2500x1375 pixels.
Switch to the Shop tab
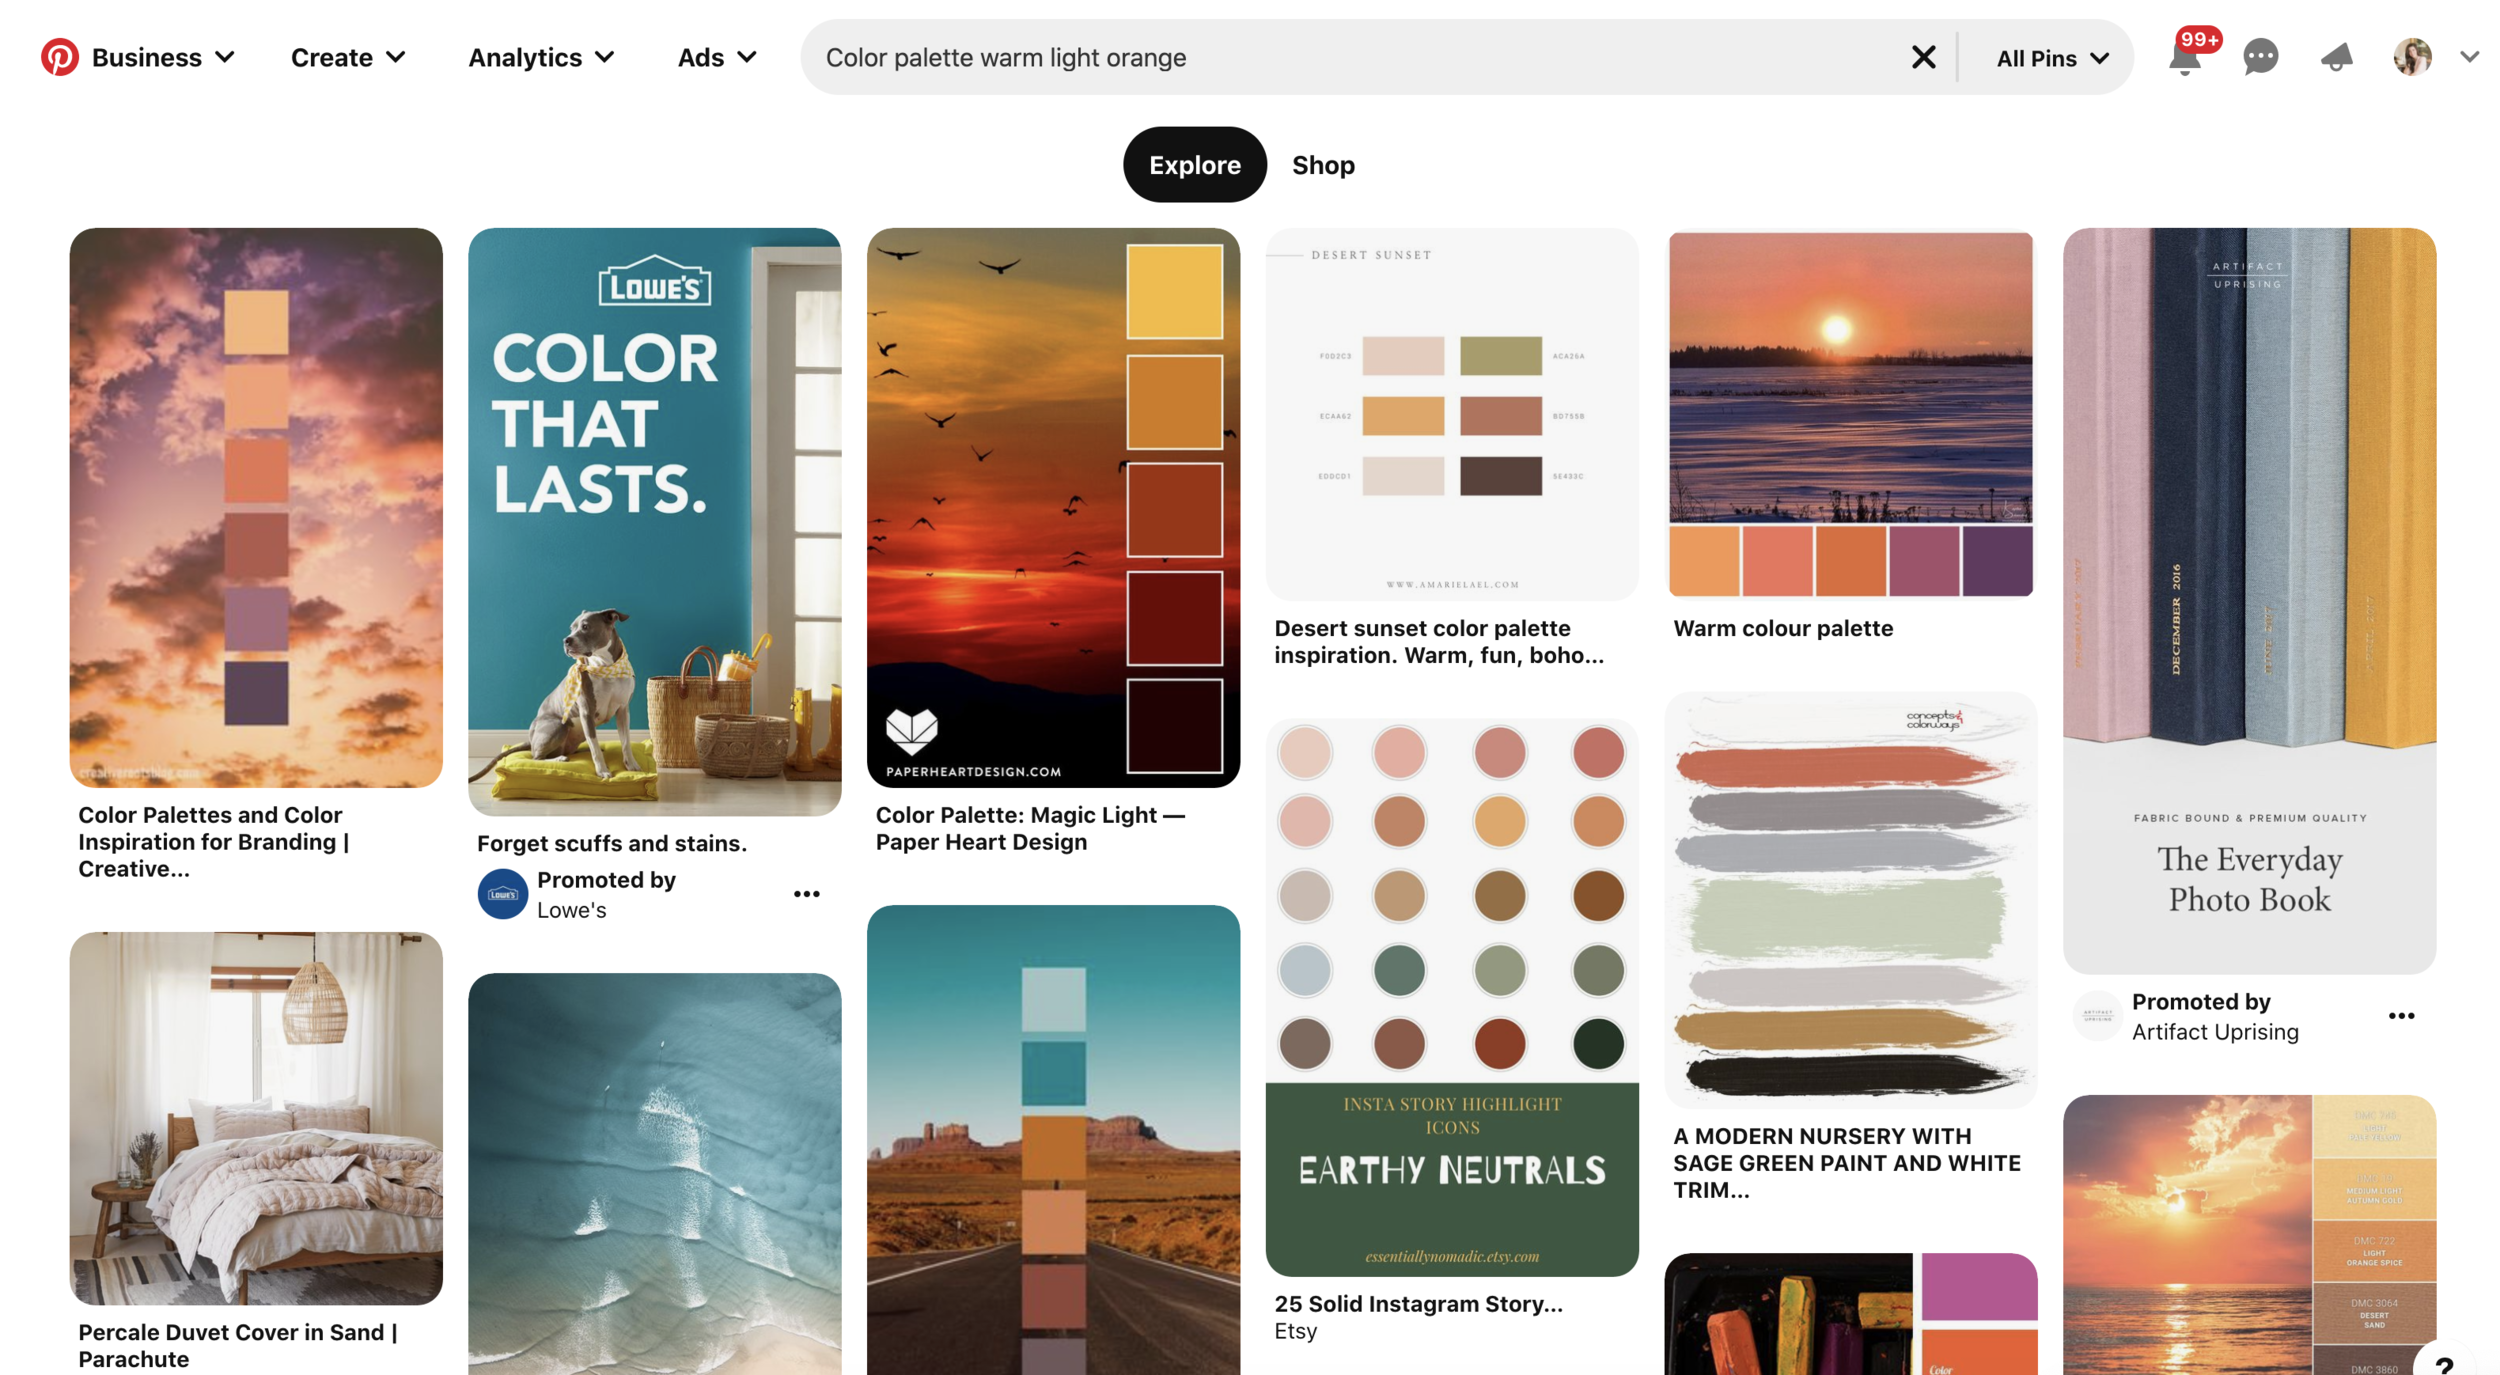pyautogui.click(x=1322, y=165)
